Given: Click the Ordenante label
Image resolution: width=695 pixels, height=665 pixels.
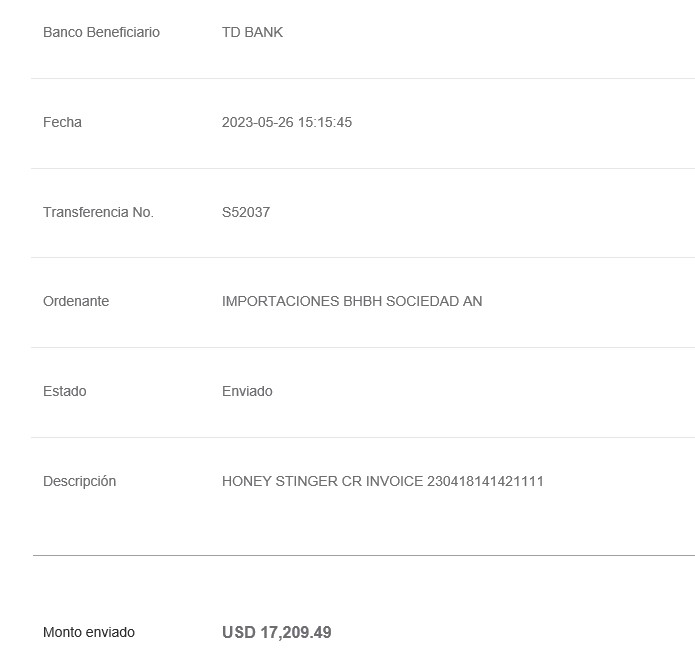Looking at the screenshot, I should 76,301.
